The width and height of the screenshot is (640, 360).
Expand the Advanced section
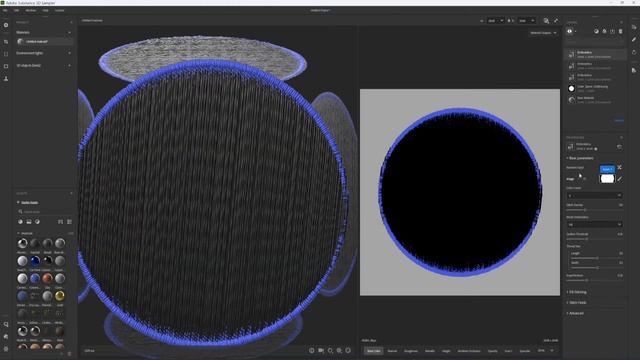click(575, 313)
